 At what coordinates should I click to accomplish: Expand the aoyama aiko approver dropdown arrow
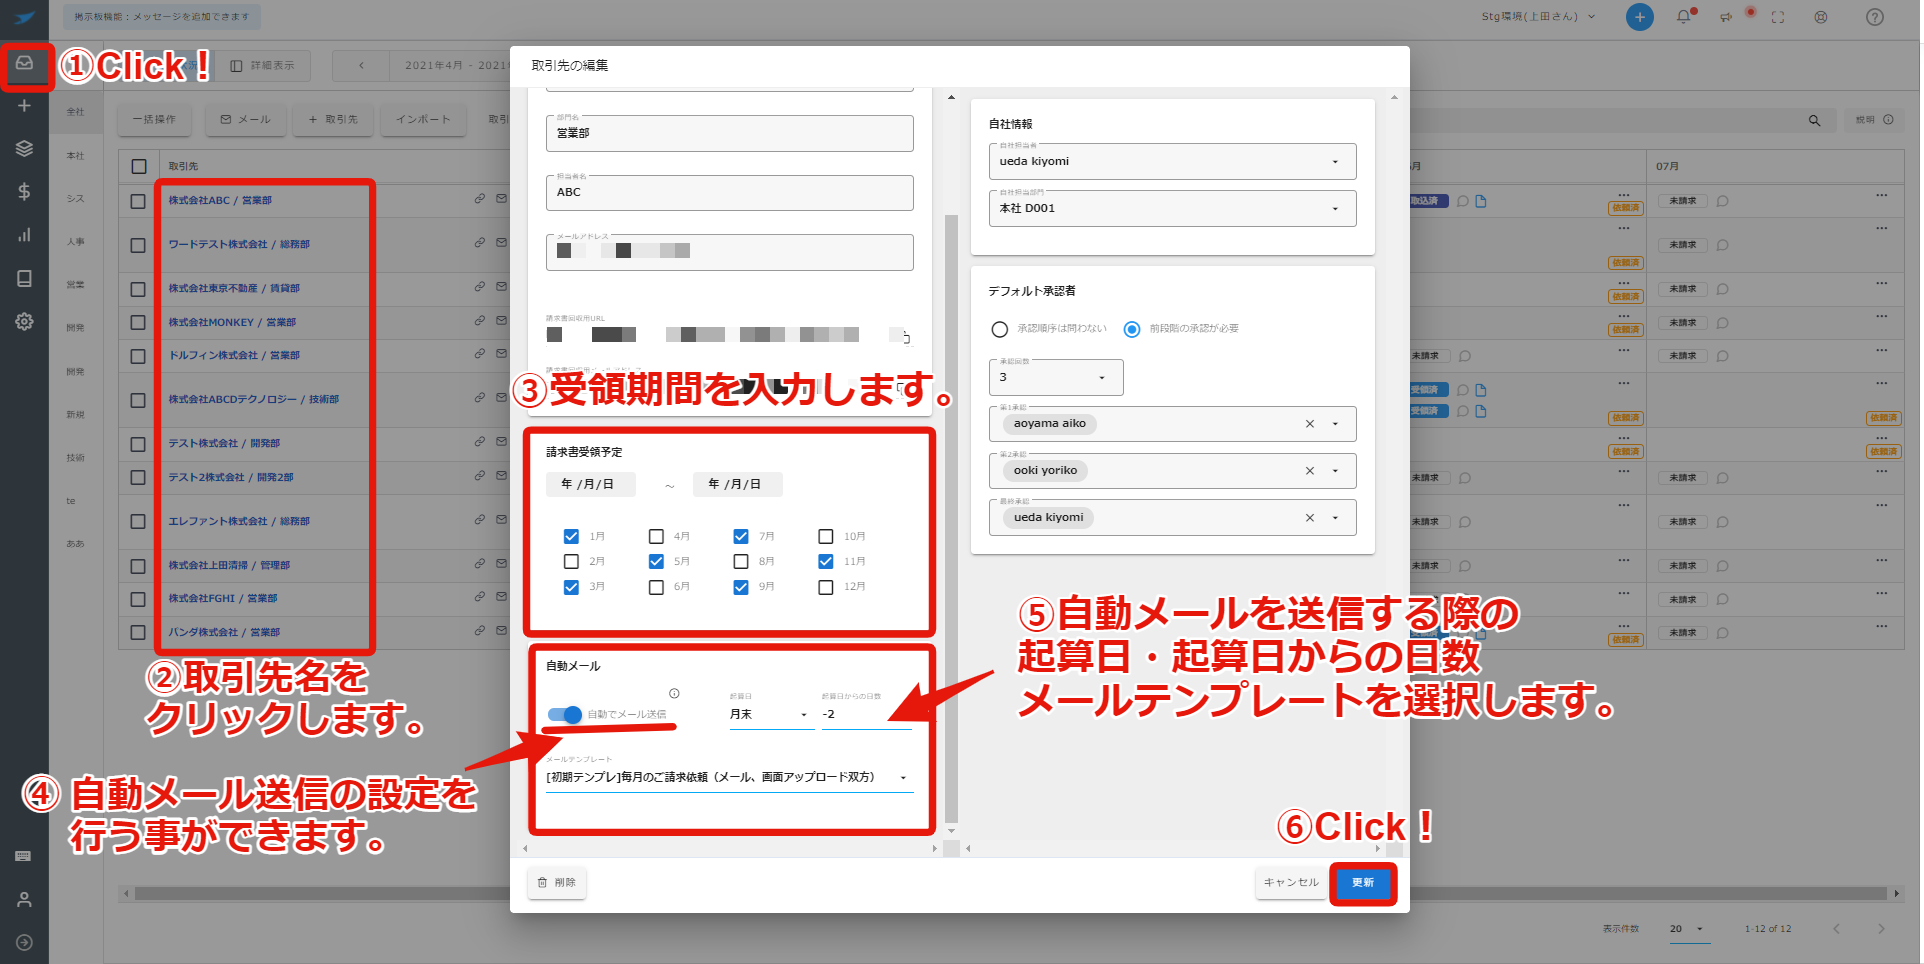1335,424
